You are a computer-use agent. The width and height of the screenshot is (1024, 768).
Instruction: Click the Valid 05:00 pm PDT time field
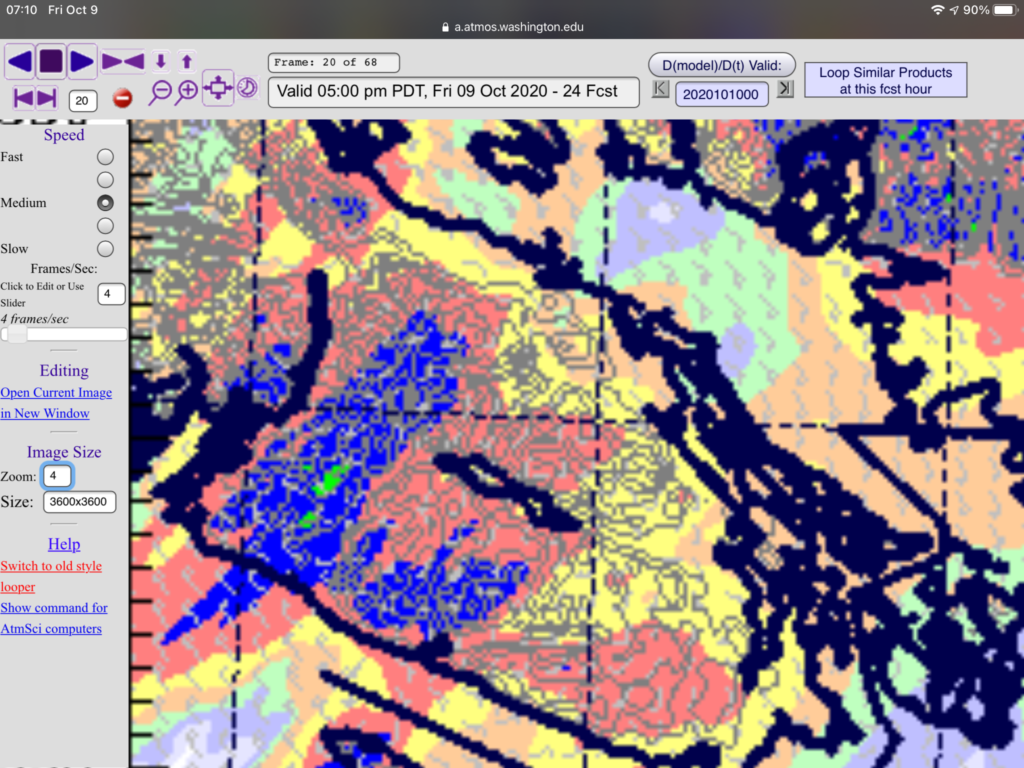click(x=454, y=91)
